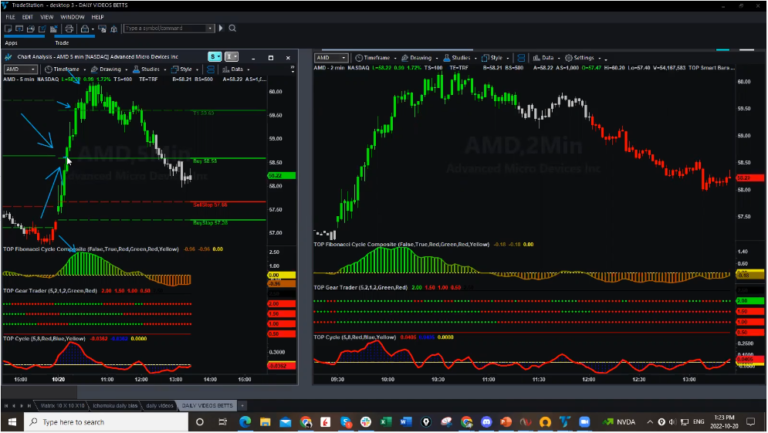This screenshot has height=433, width=768.
Task: Click the blue stacked-panels icon in the 5 min chart toolbar
Action: 211,70
